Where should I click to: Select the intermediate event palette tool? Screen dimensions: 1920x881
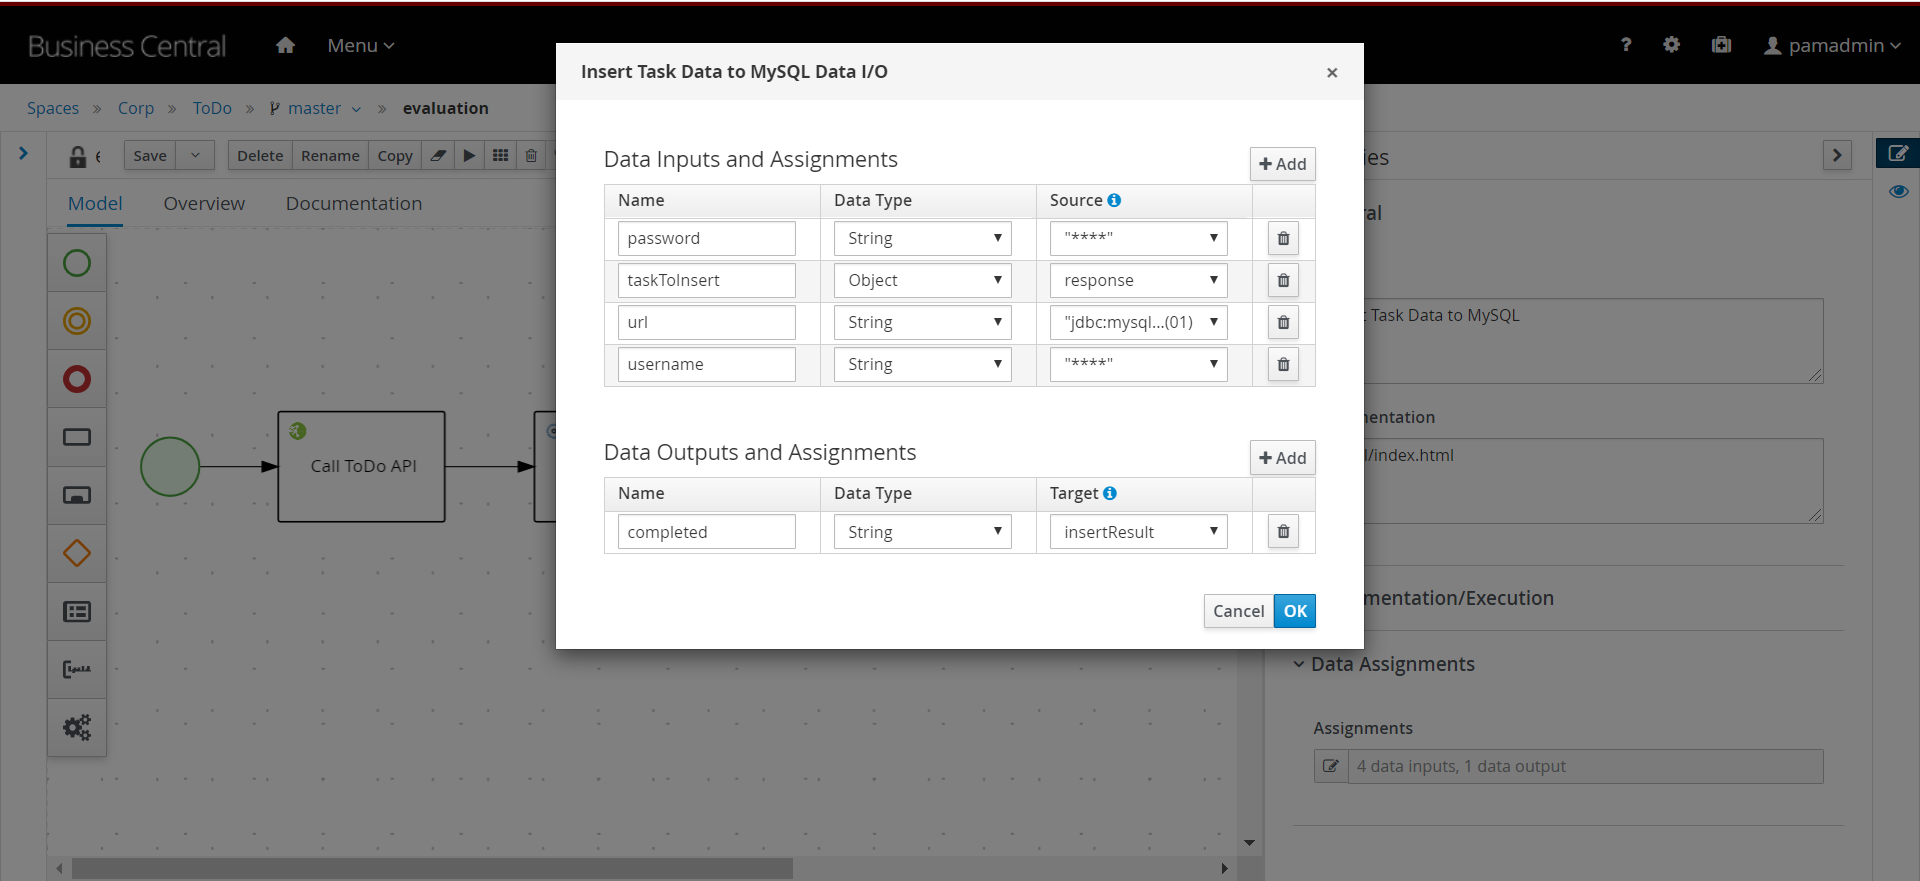pyautogui.click(x=77, y=321)
